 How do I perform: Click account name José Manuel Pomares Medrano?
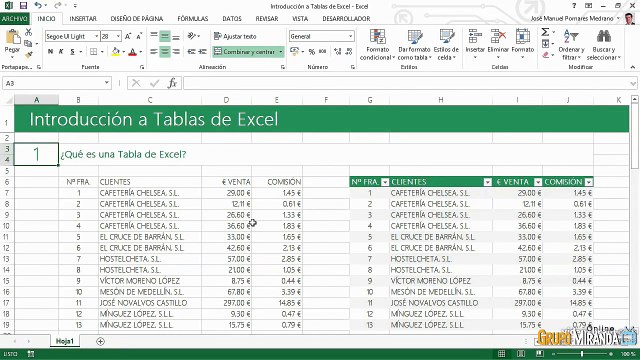(572, 19)
